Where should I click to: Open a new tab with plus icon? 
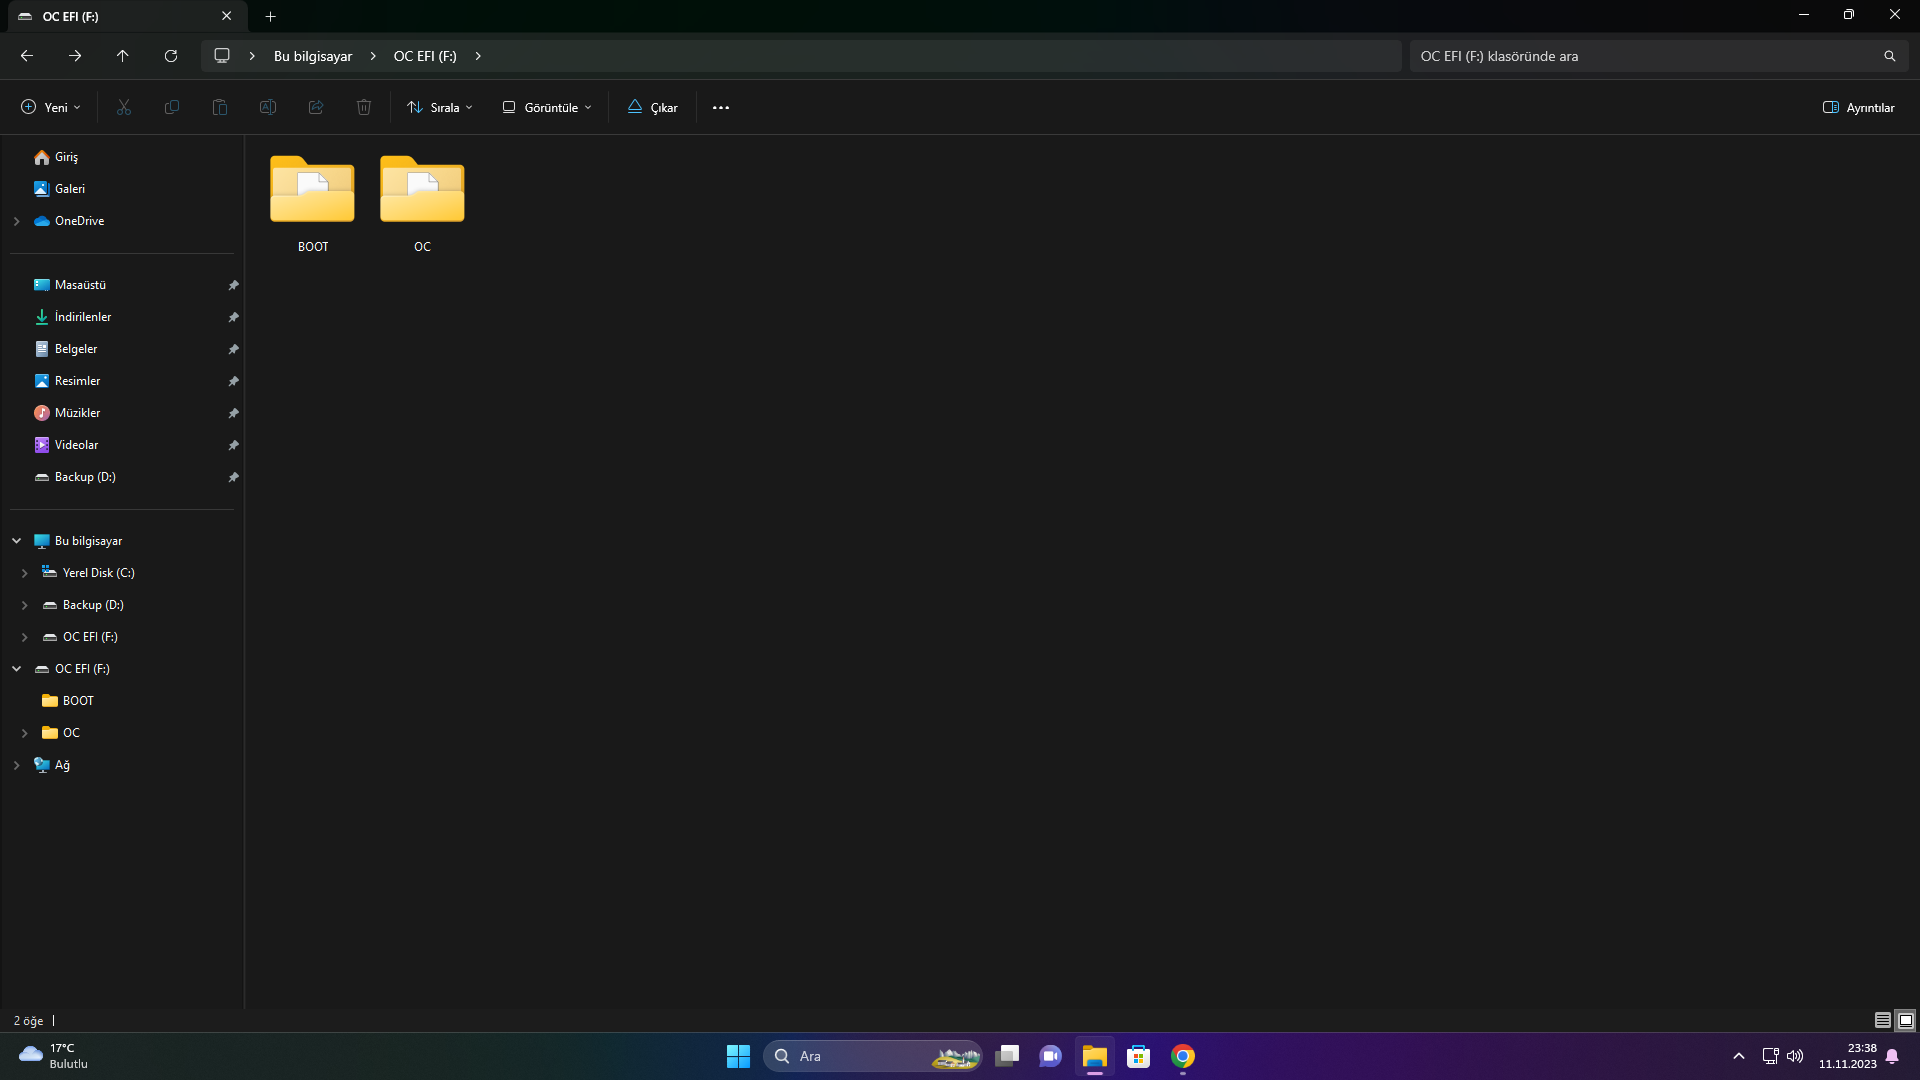[270, 16]
